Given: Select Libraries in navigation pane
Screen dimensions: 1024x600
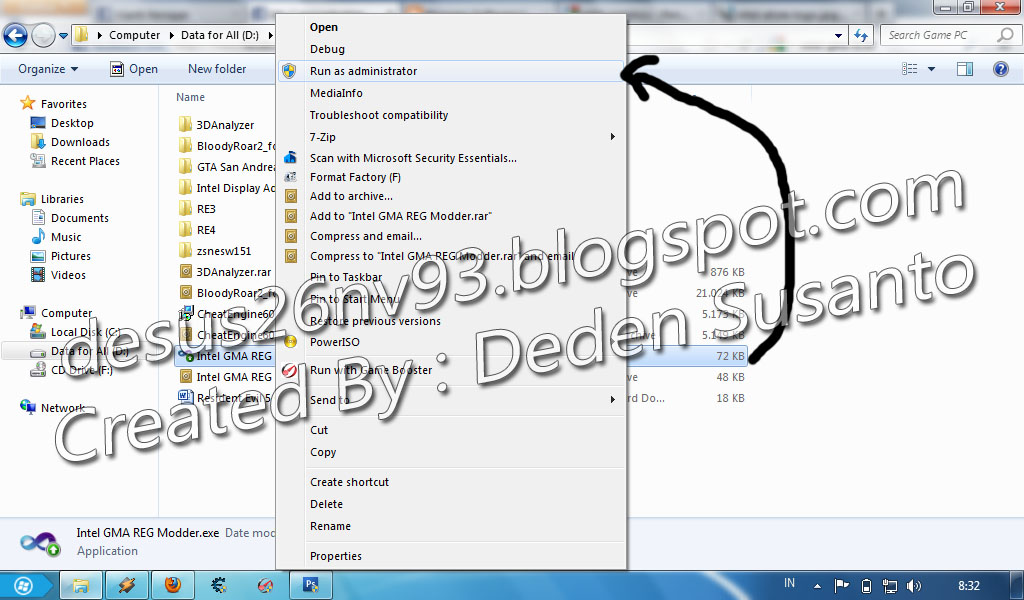Looking at the screenshot, I should [x=62, y=199].
